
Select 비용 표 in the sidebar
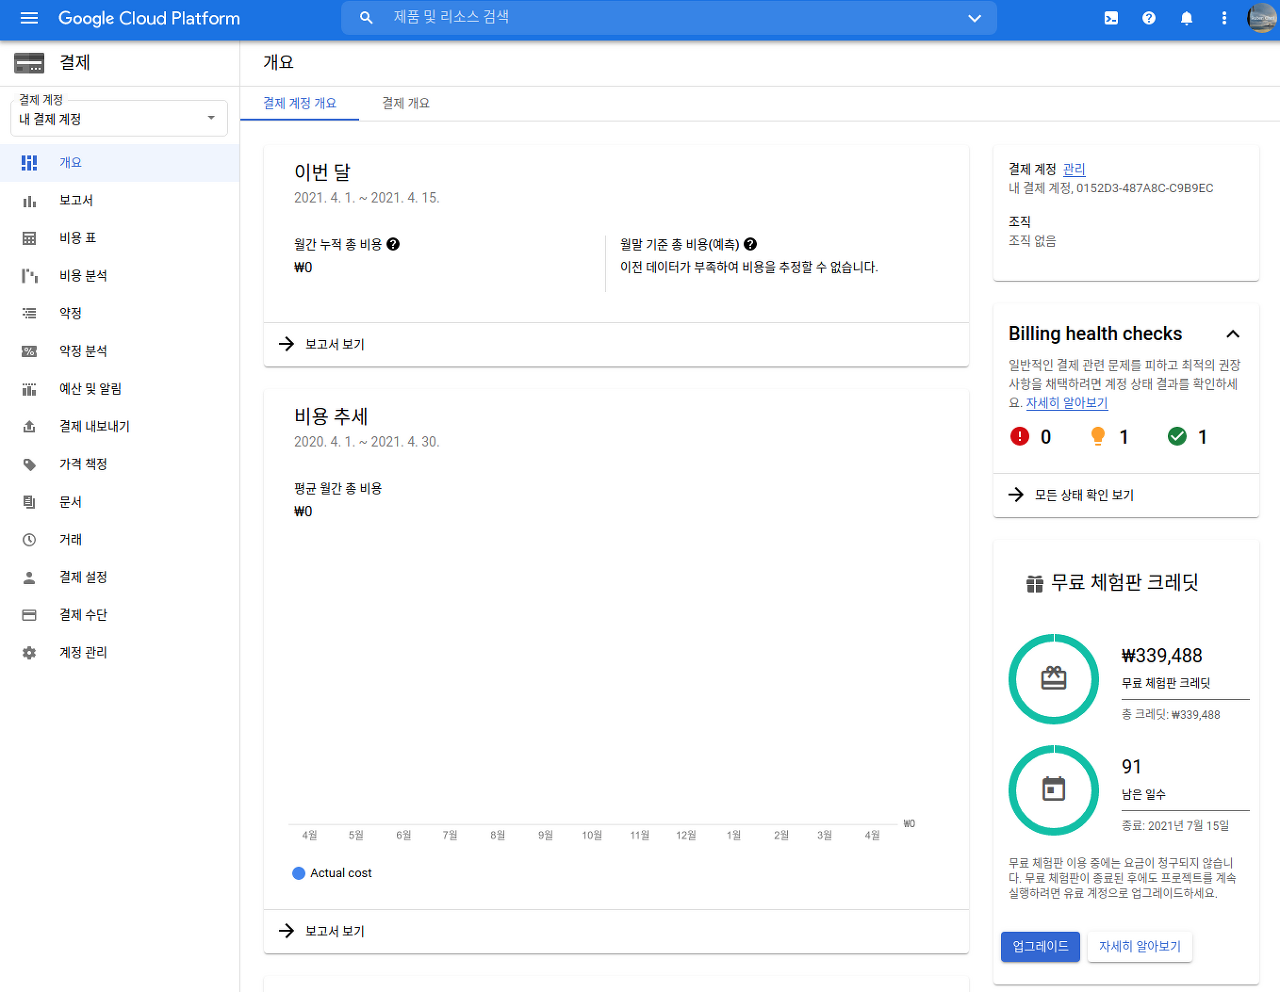[120, 238]
